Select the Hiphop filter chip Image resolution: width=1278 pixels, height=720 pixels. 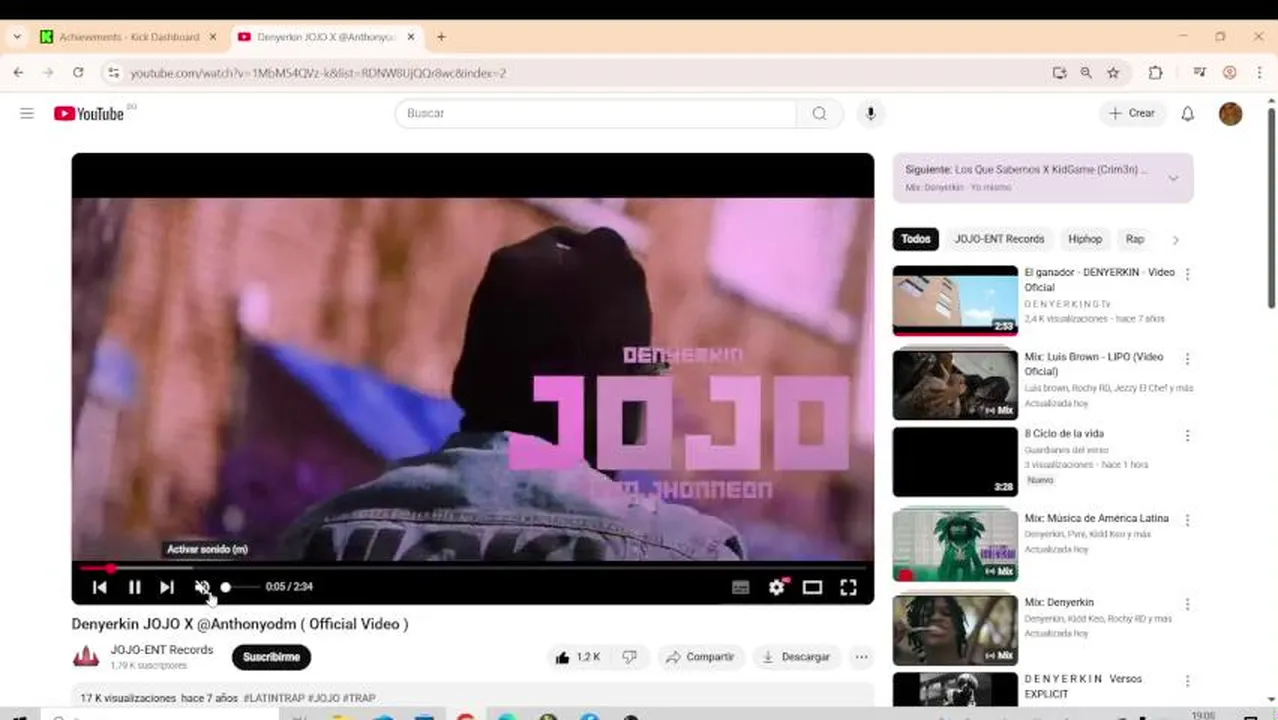click(1085, 239)
